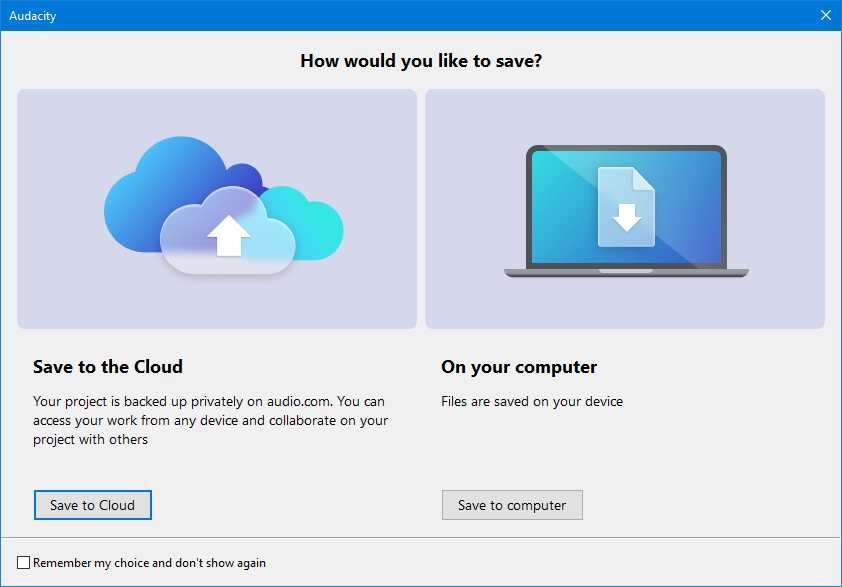This screenshot has width=842, height=587.
Task: Close the save dialog with the X button
Action: pos(825,15)
